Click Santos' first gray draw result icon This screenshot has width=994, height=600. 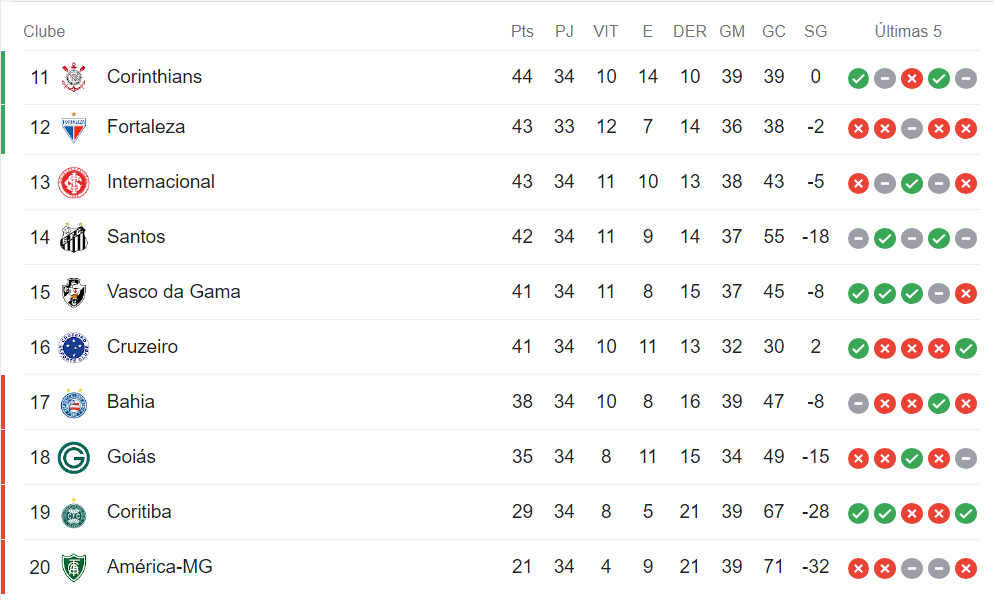pyautogui.click(x=858, y=238)
